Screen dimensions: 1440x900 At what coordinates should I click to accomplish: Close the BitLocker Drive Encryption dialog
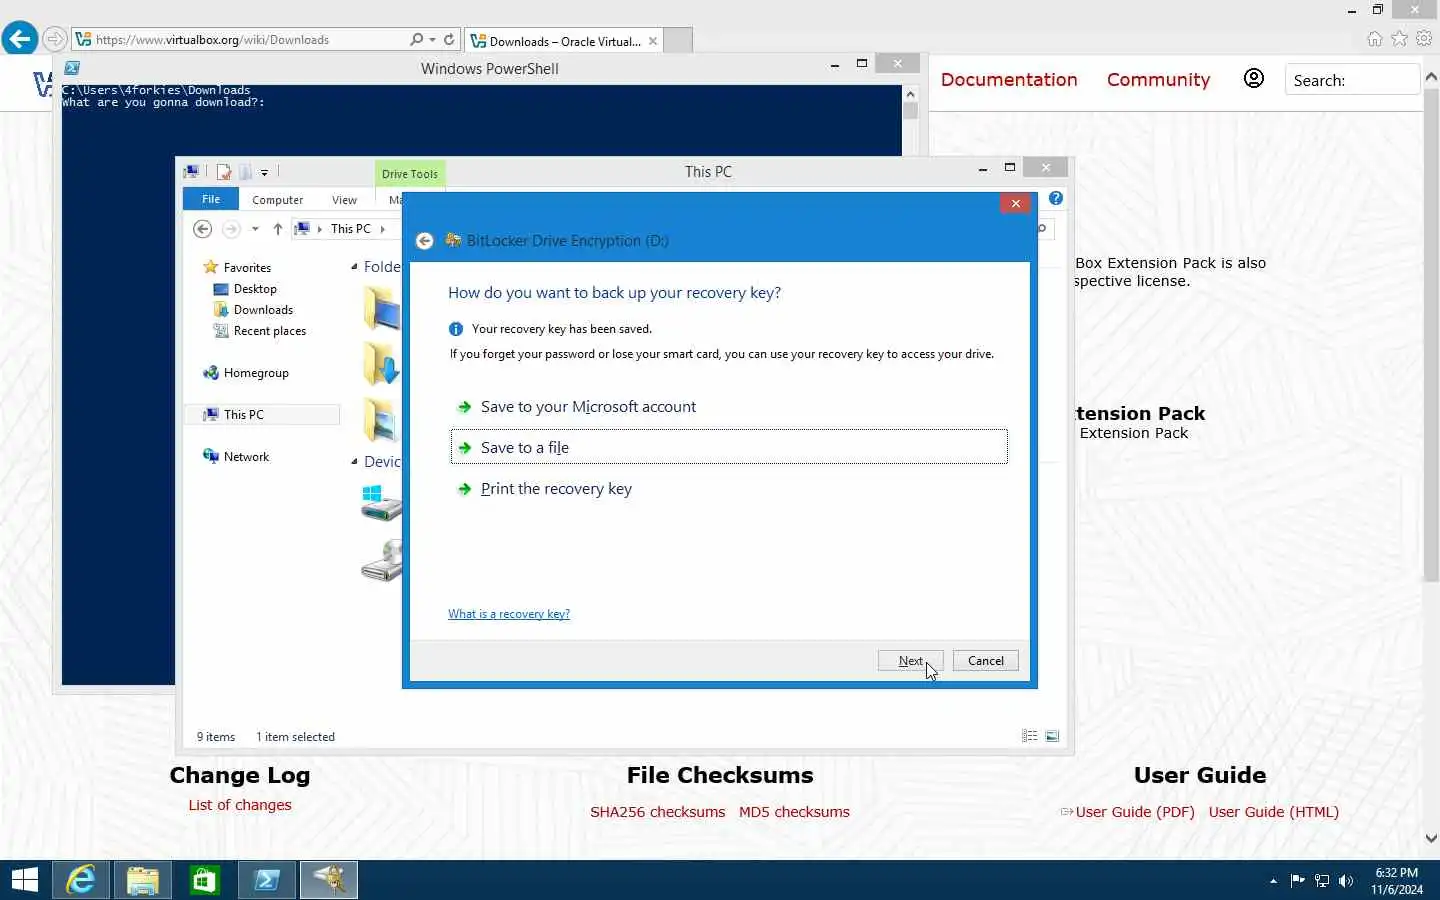tap(1015, 203)
